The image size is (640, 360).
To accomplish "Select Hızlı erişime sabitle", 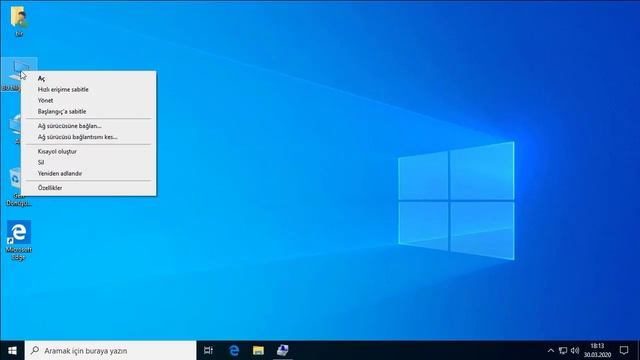I will point(89,89).
